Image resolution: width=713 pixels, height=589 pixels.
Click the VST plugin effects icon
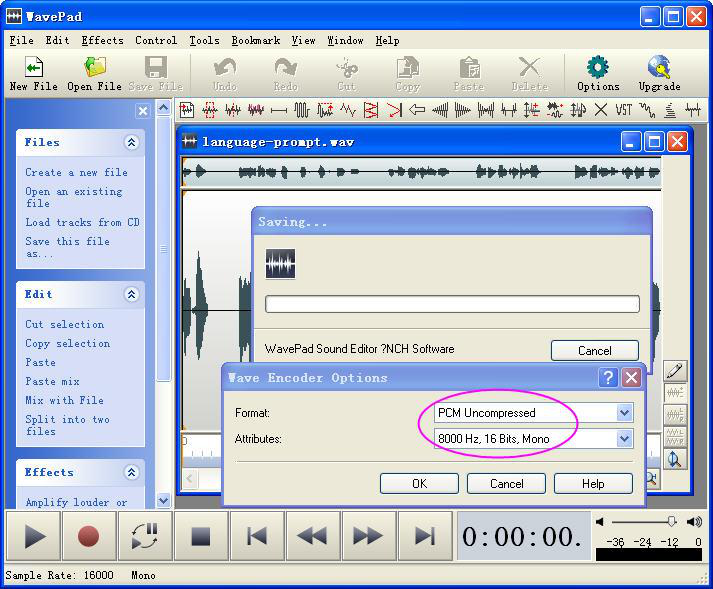(x=623, y=110)
